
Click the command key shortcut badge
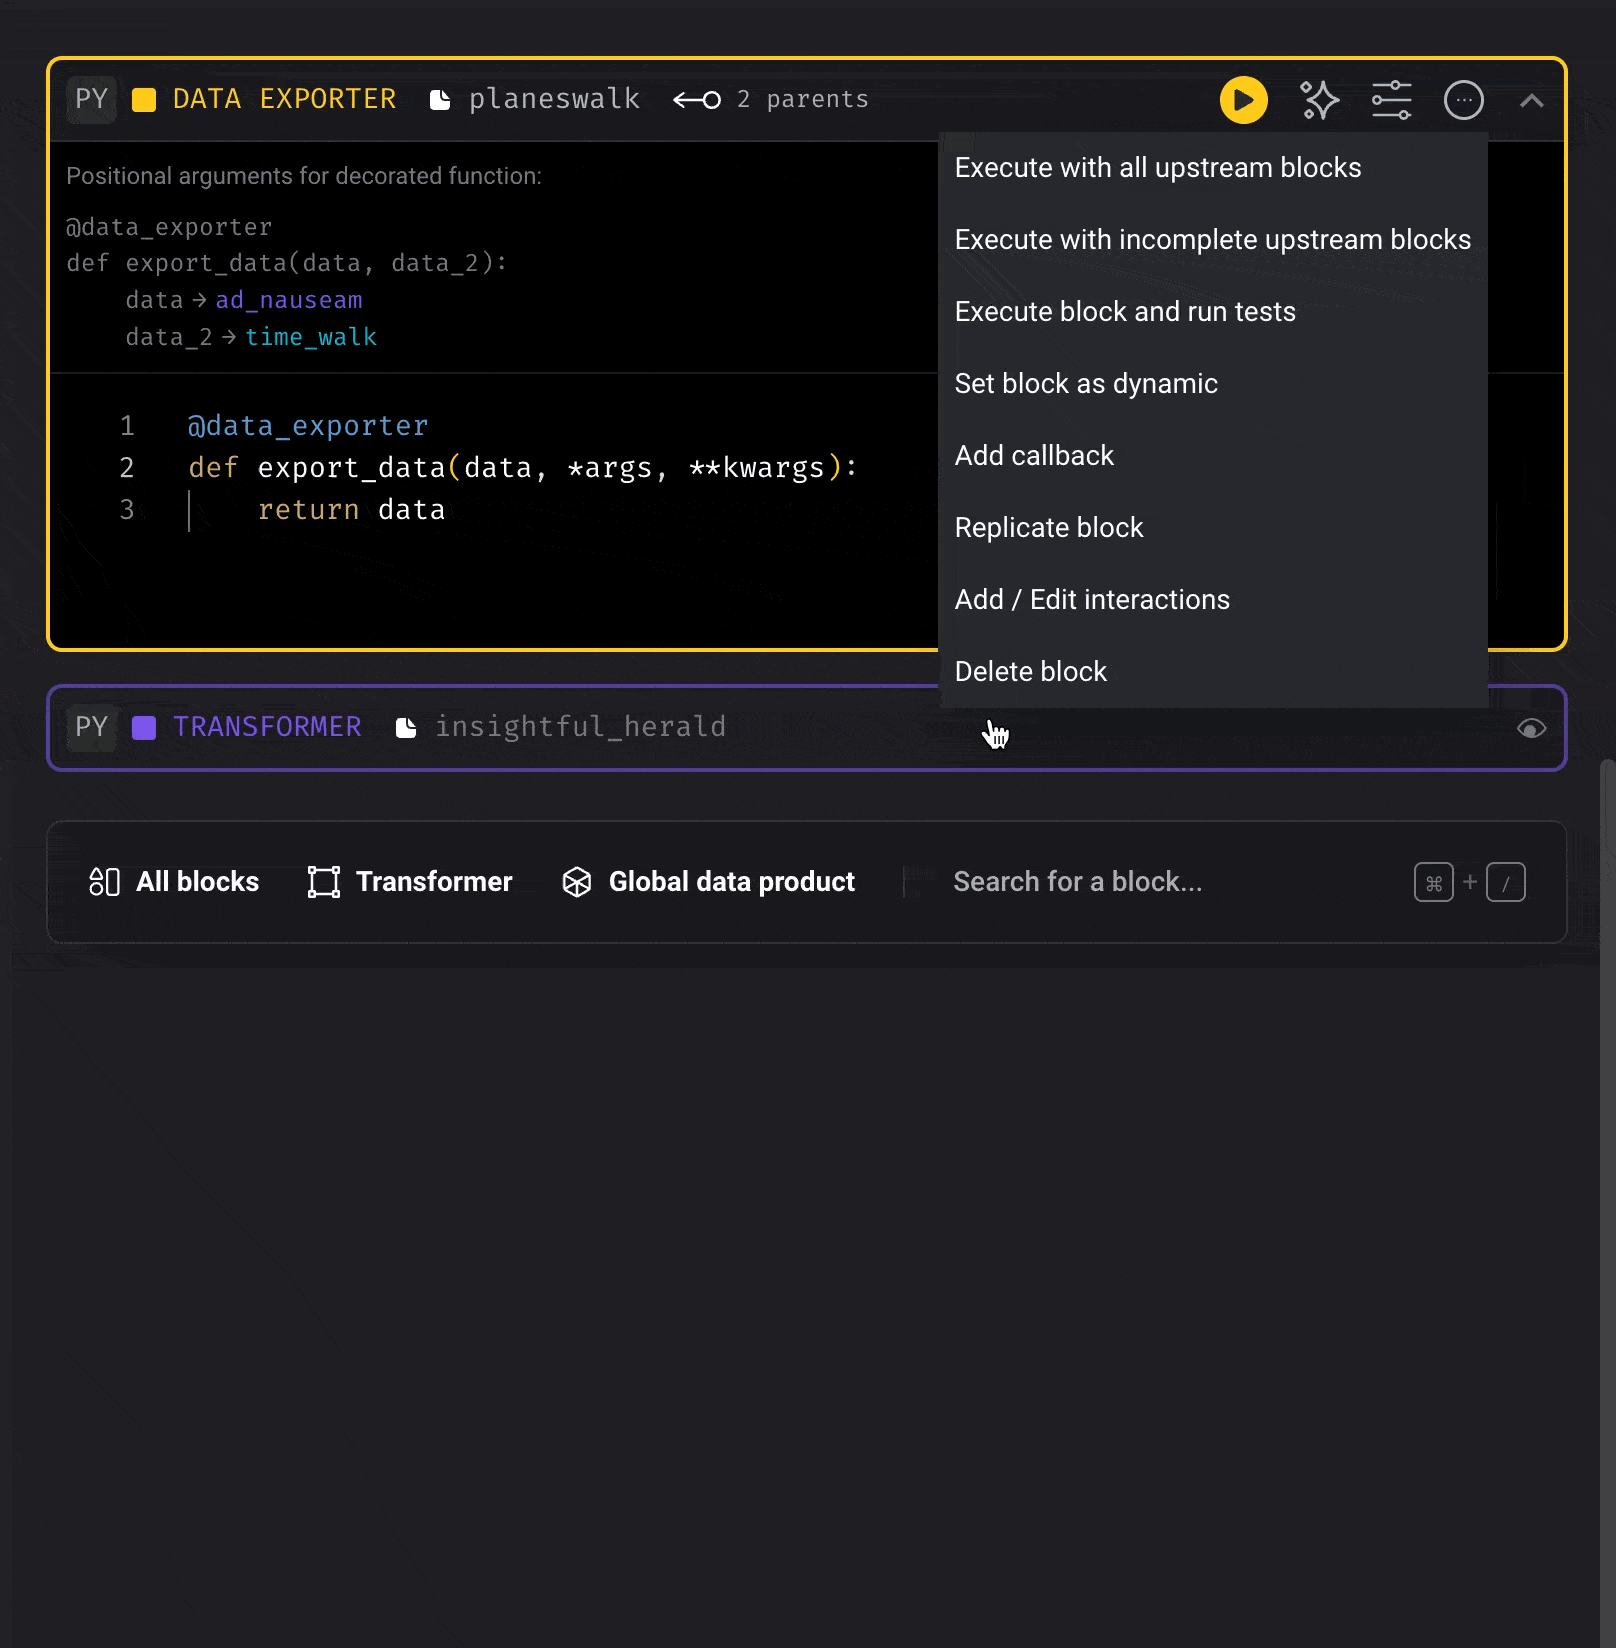[x=1433, y=882]
